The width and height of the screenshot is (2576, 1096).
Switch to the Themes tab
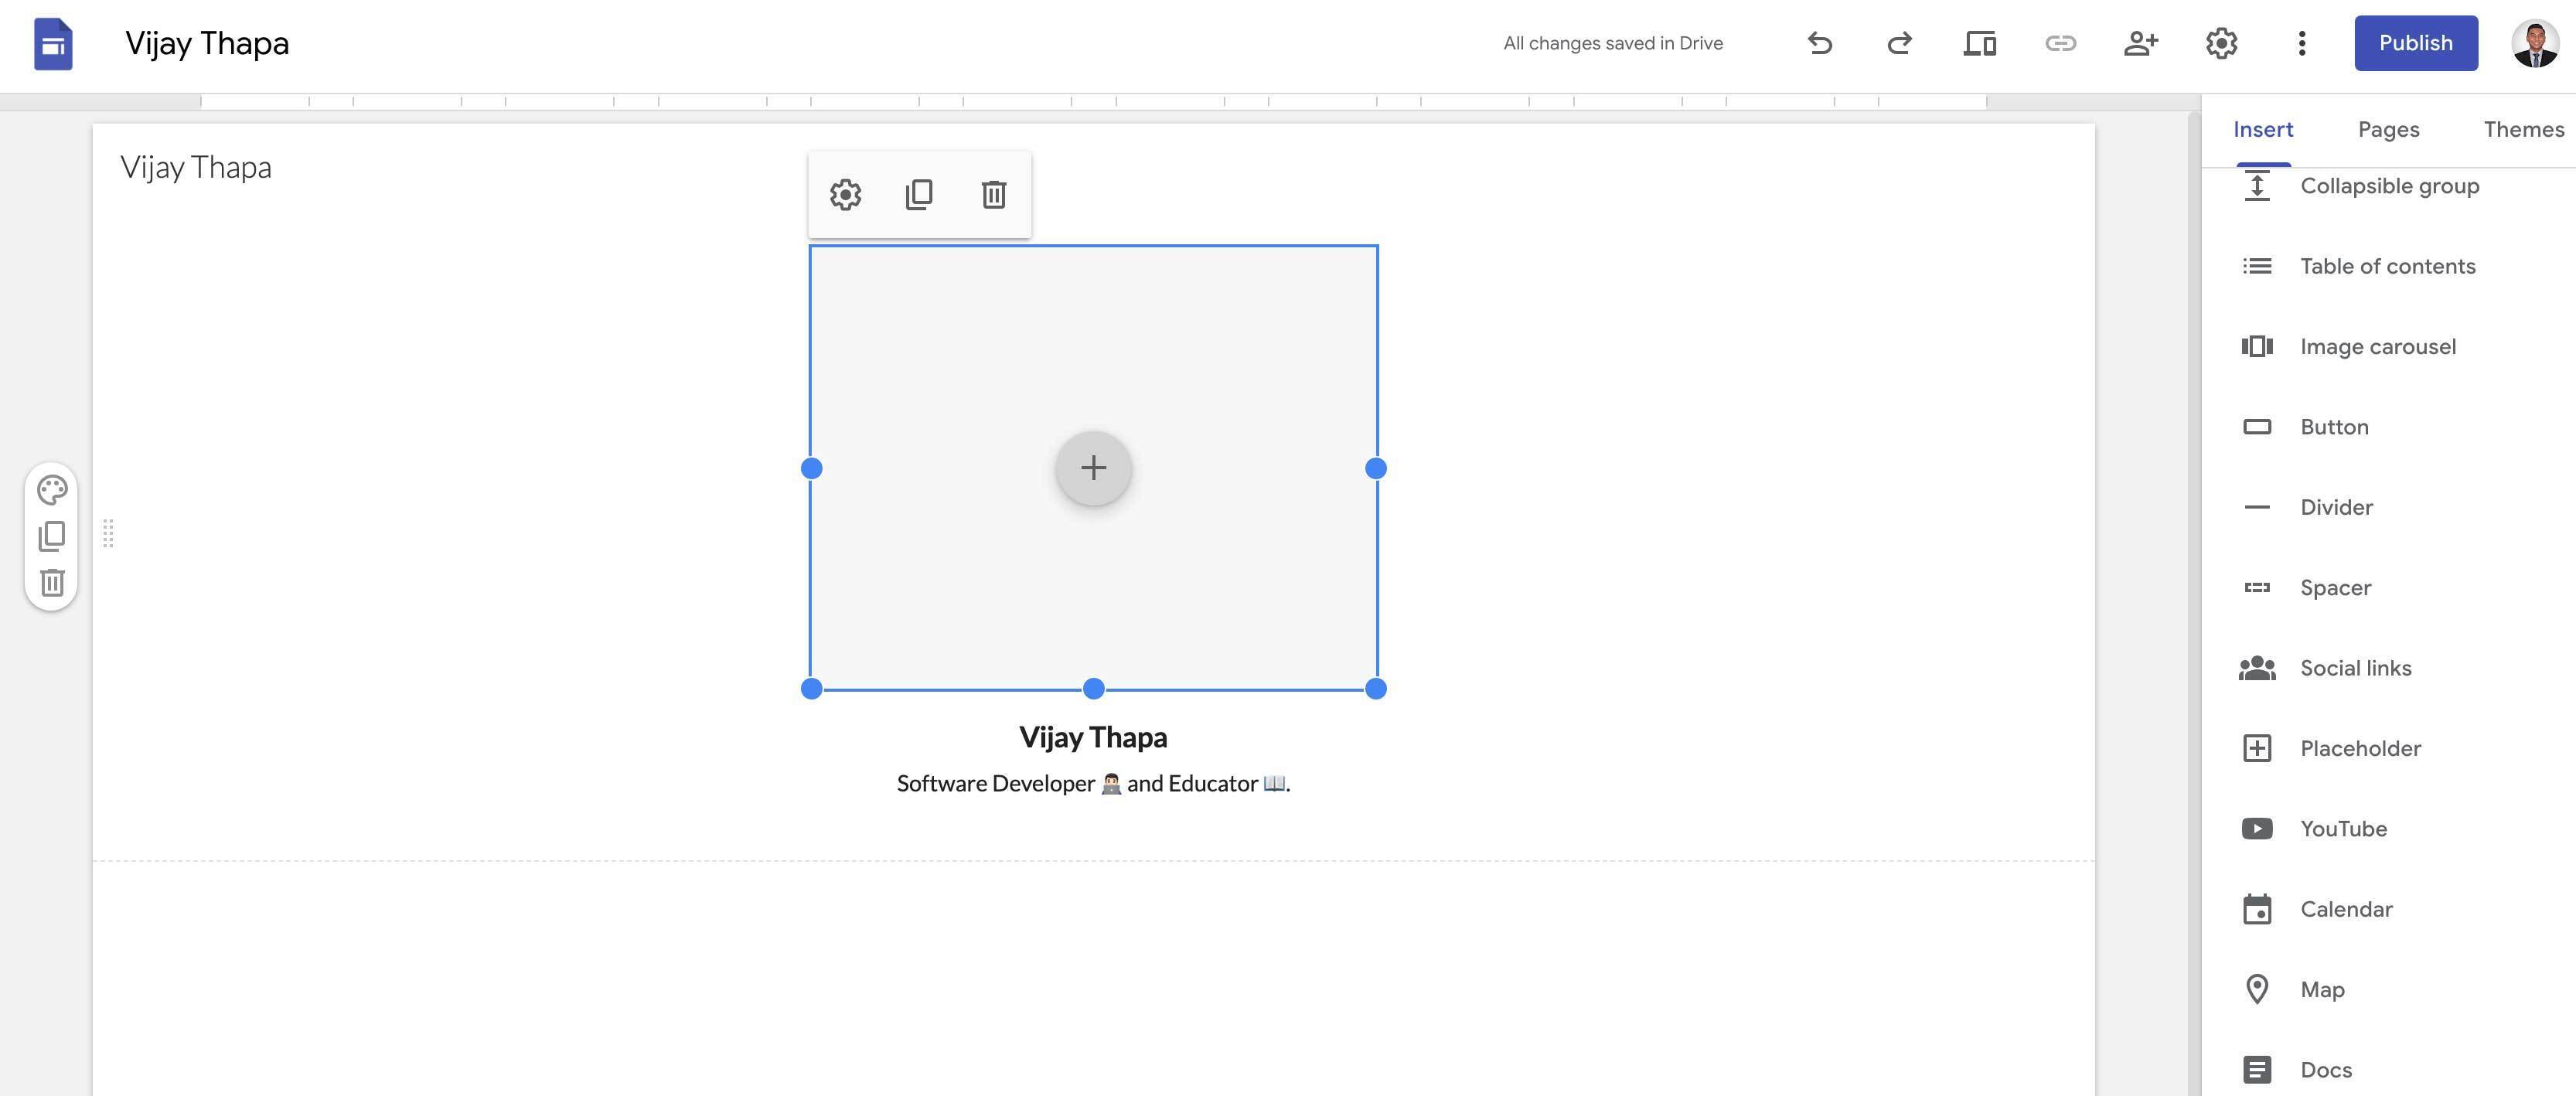2524,129
